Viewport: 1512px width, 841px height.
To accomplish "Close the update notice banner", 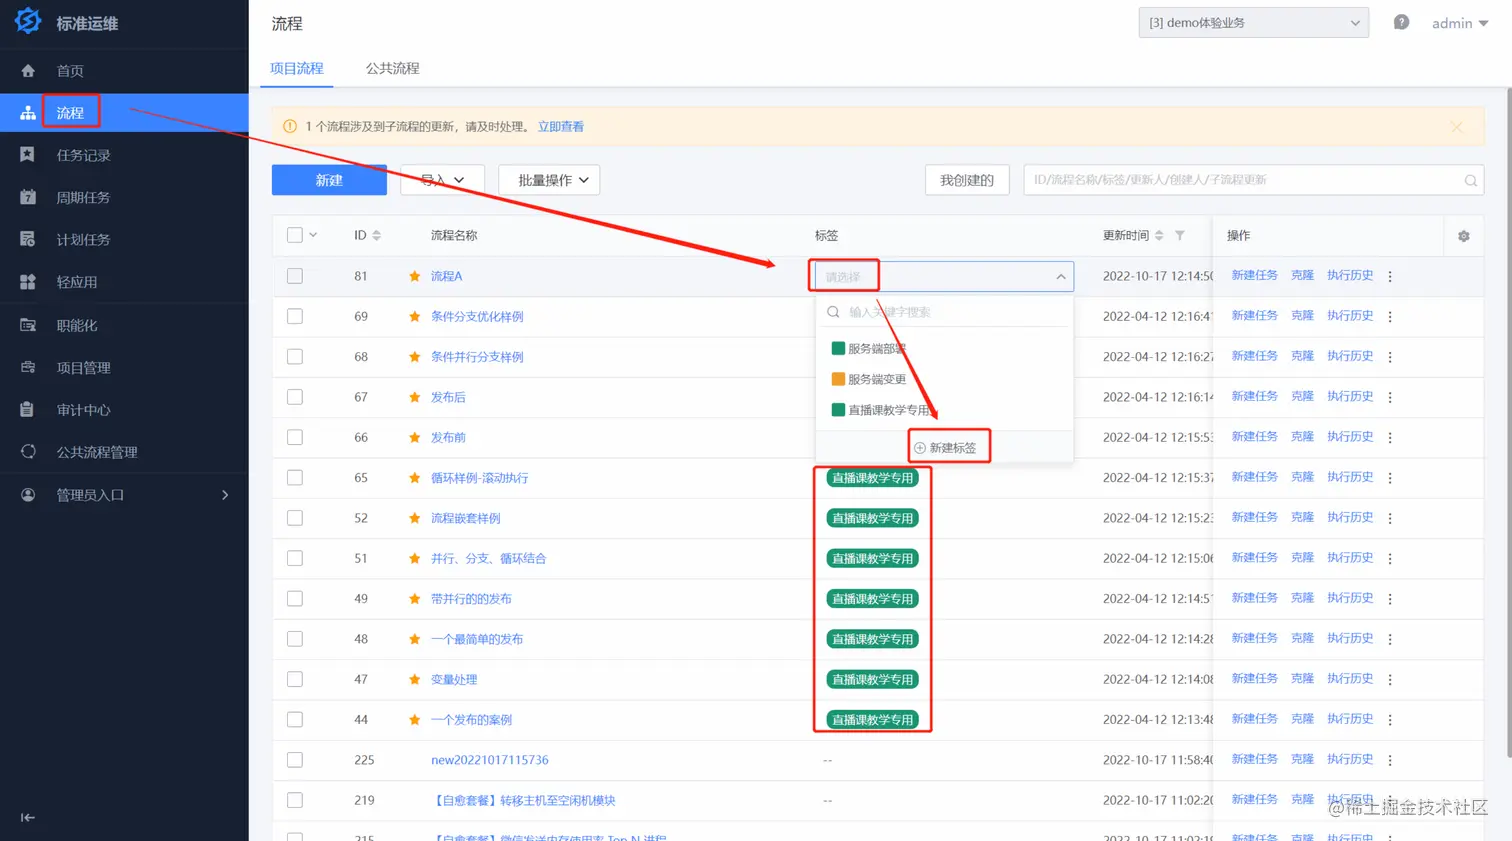I will [1456, 127].
